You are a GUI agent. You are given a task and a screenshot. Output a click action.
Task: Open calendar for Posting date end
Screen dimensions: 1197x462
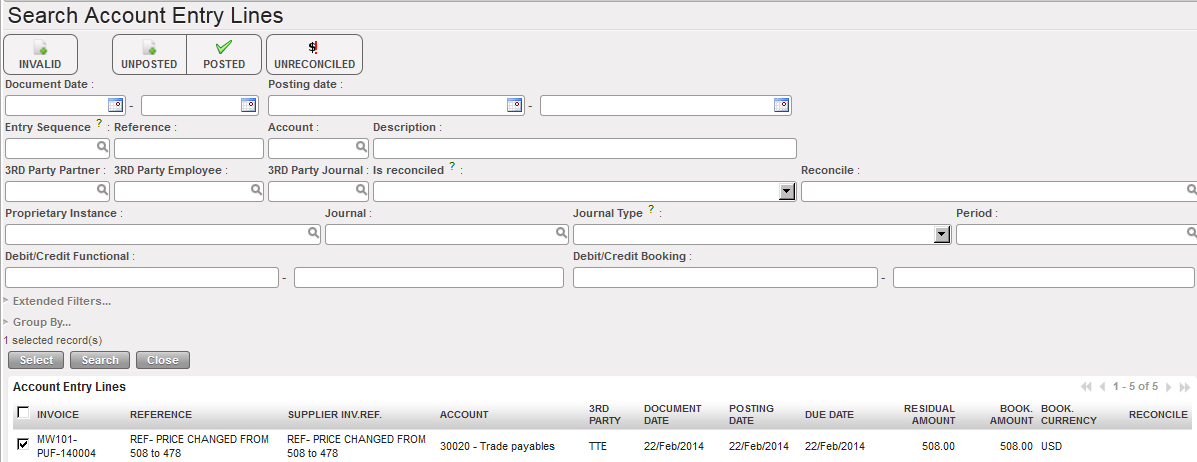pos(781,105)
